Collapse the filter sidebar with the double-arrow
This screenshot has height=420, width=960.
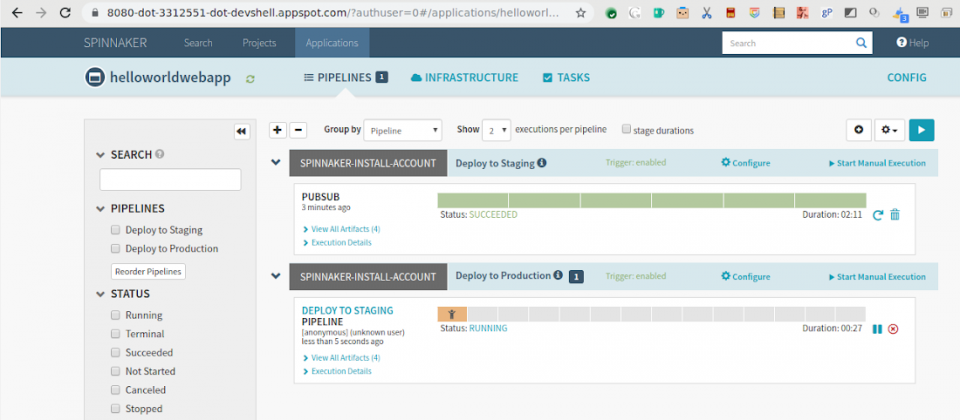click(x=242, y=131)
